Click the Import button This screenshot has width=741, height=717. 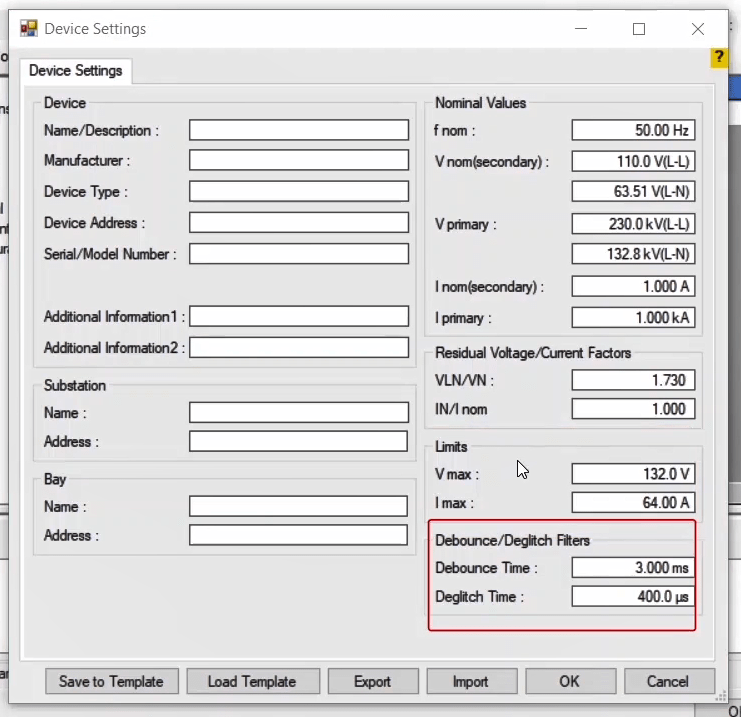coord(472,681)
